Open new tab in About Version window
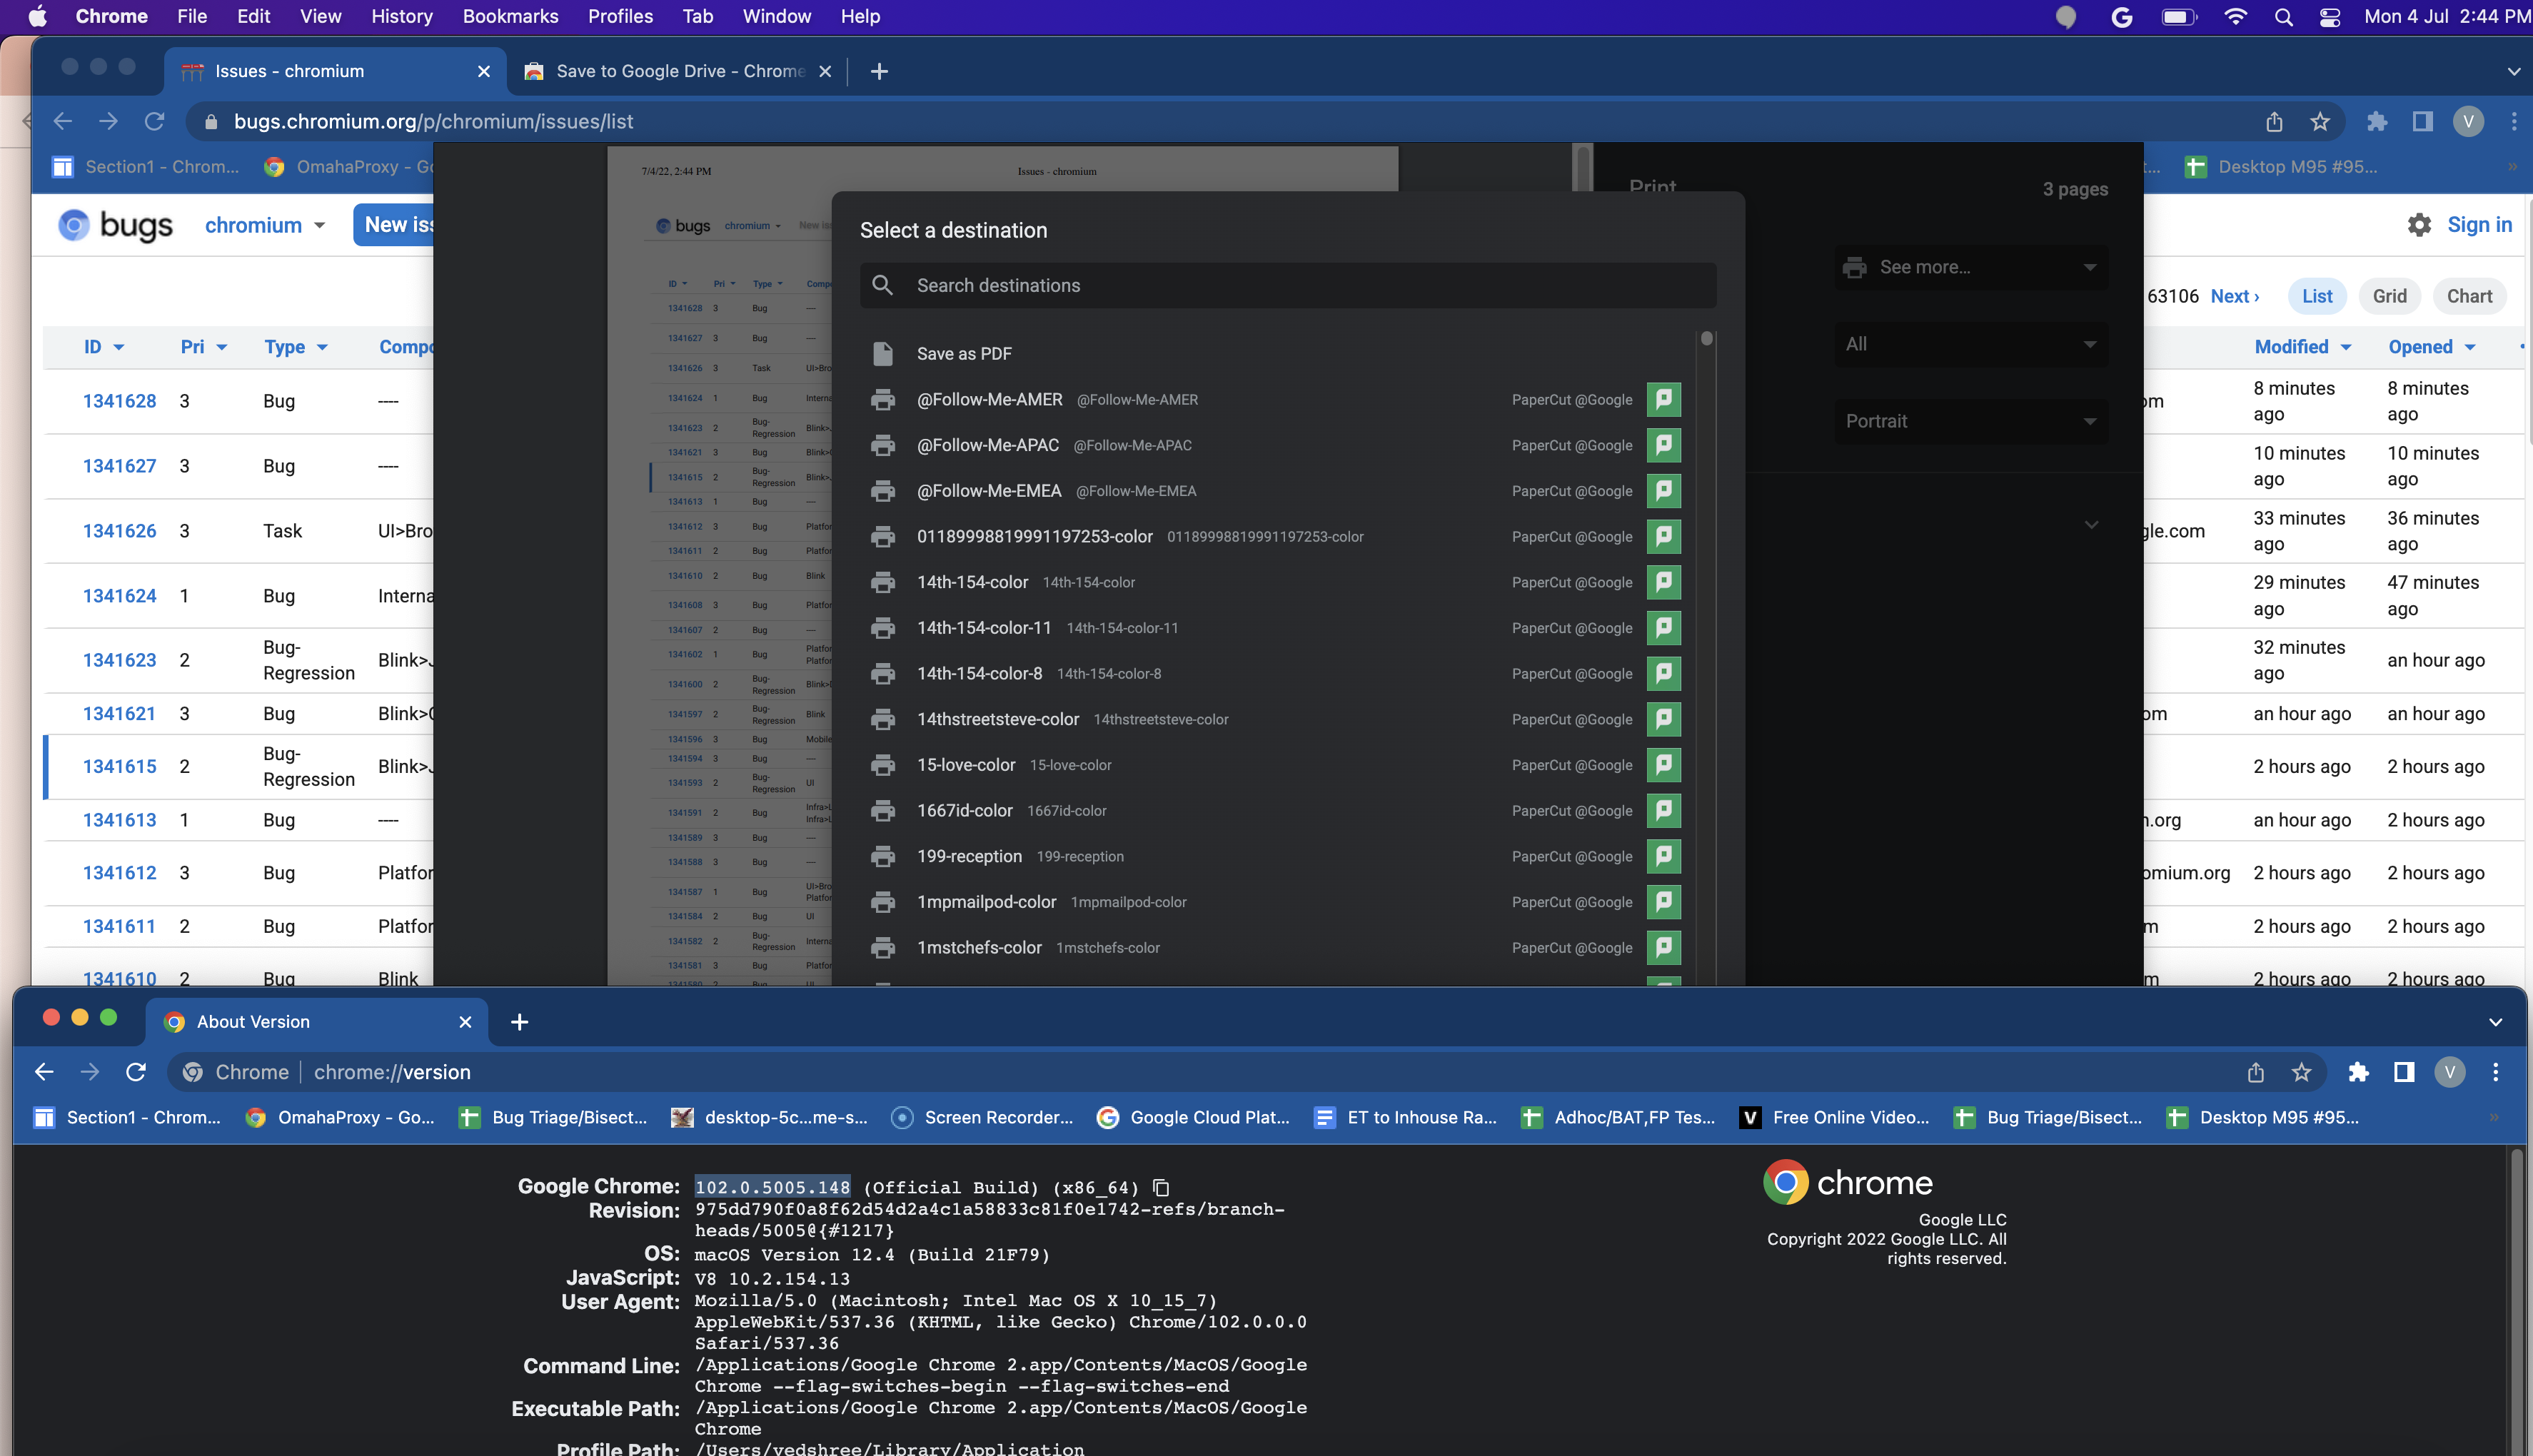The width and height of the screenshot is (2533, 1456). click(519, 1022)
